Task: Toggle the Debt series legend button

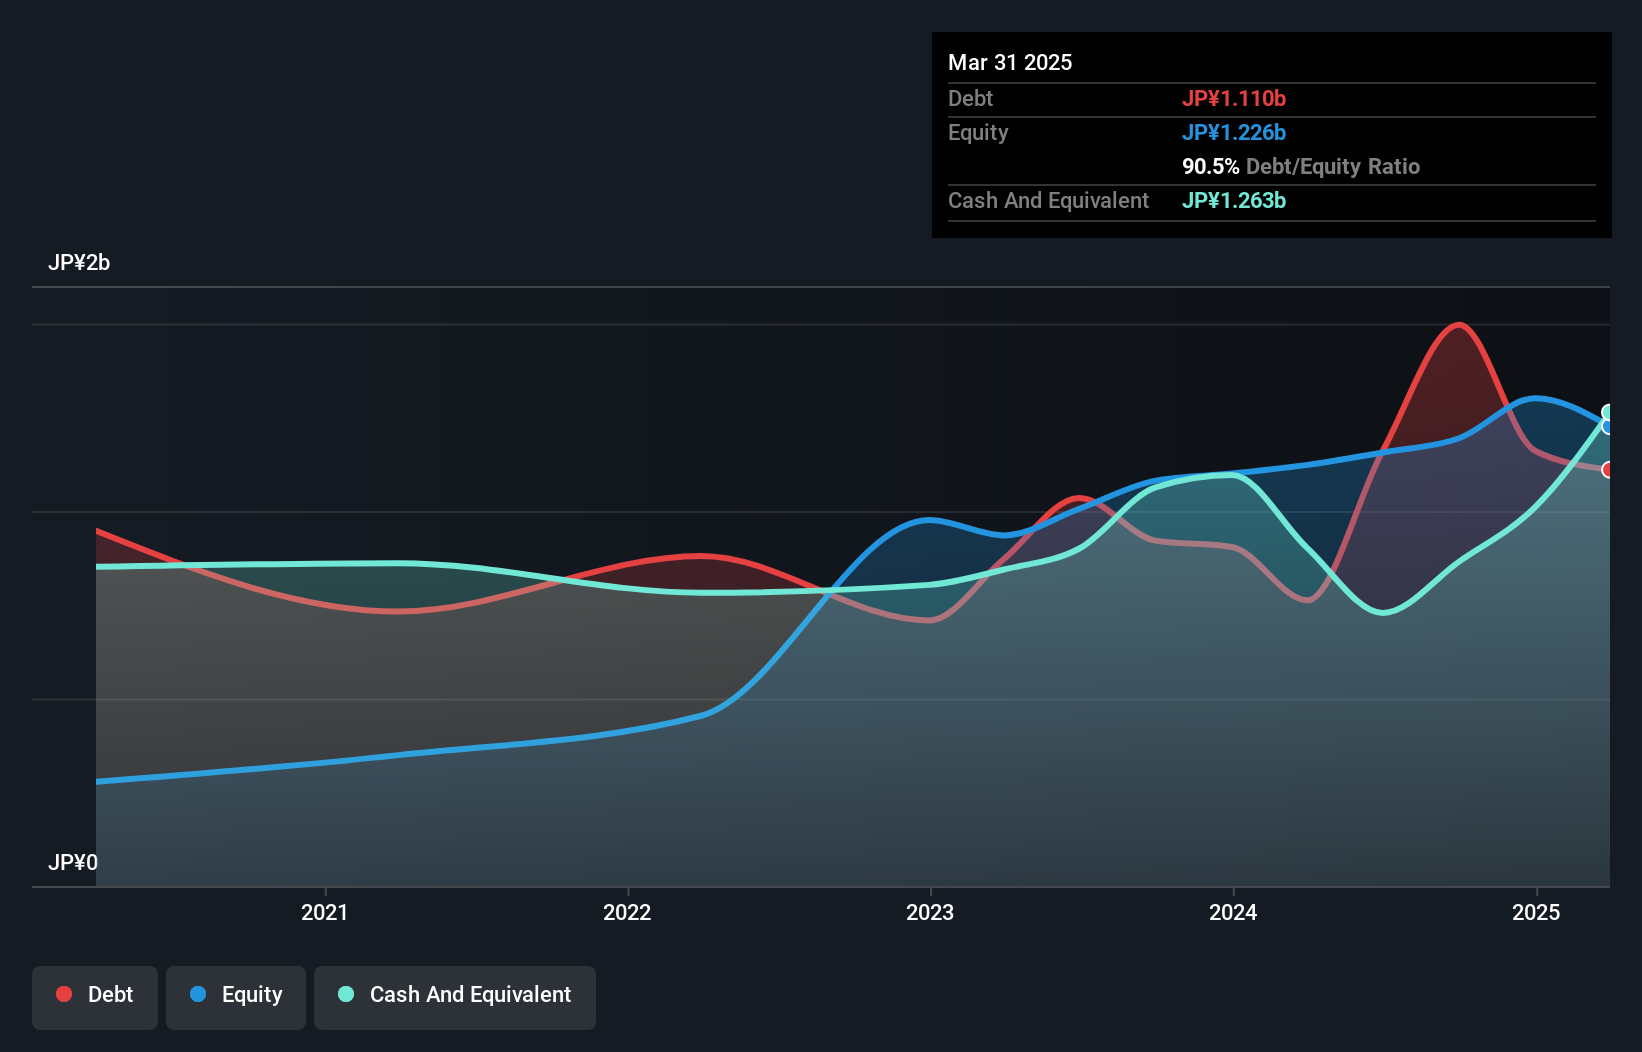Action: click(x=95, y=997)
